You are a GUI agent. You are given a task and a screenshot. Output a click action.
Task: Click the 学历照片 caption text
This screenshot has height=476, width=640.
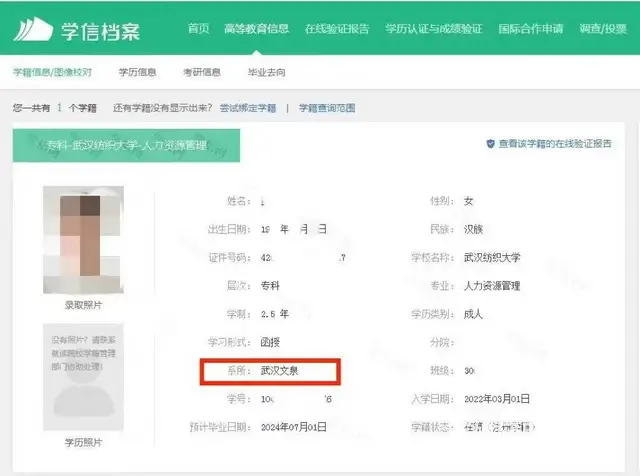83,443
